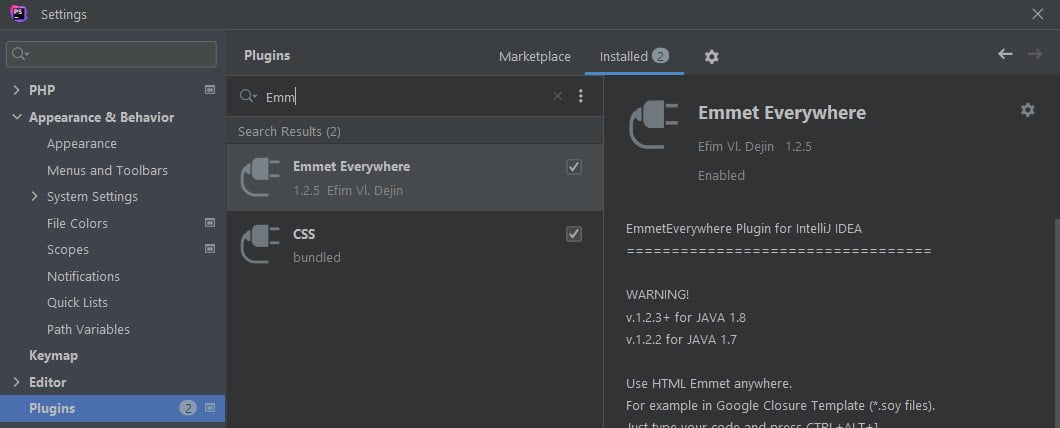Open Emmet Everywhere detail gear options

click(1027, 110)
